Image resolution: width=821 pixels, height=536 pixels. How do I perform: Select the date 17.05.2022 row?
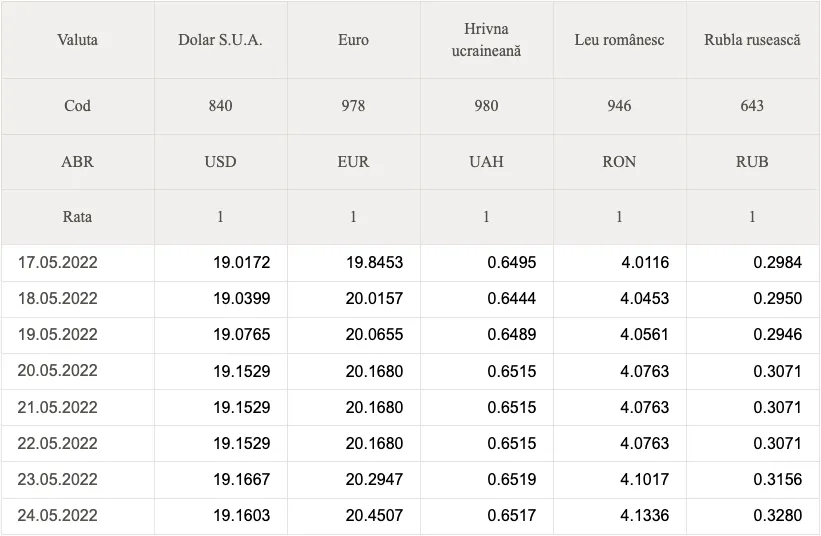click(x=410, y=263)
